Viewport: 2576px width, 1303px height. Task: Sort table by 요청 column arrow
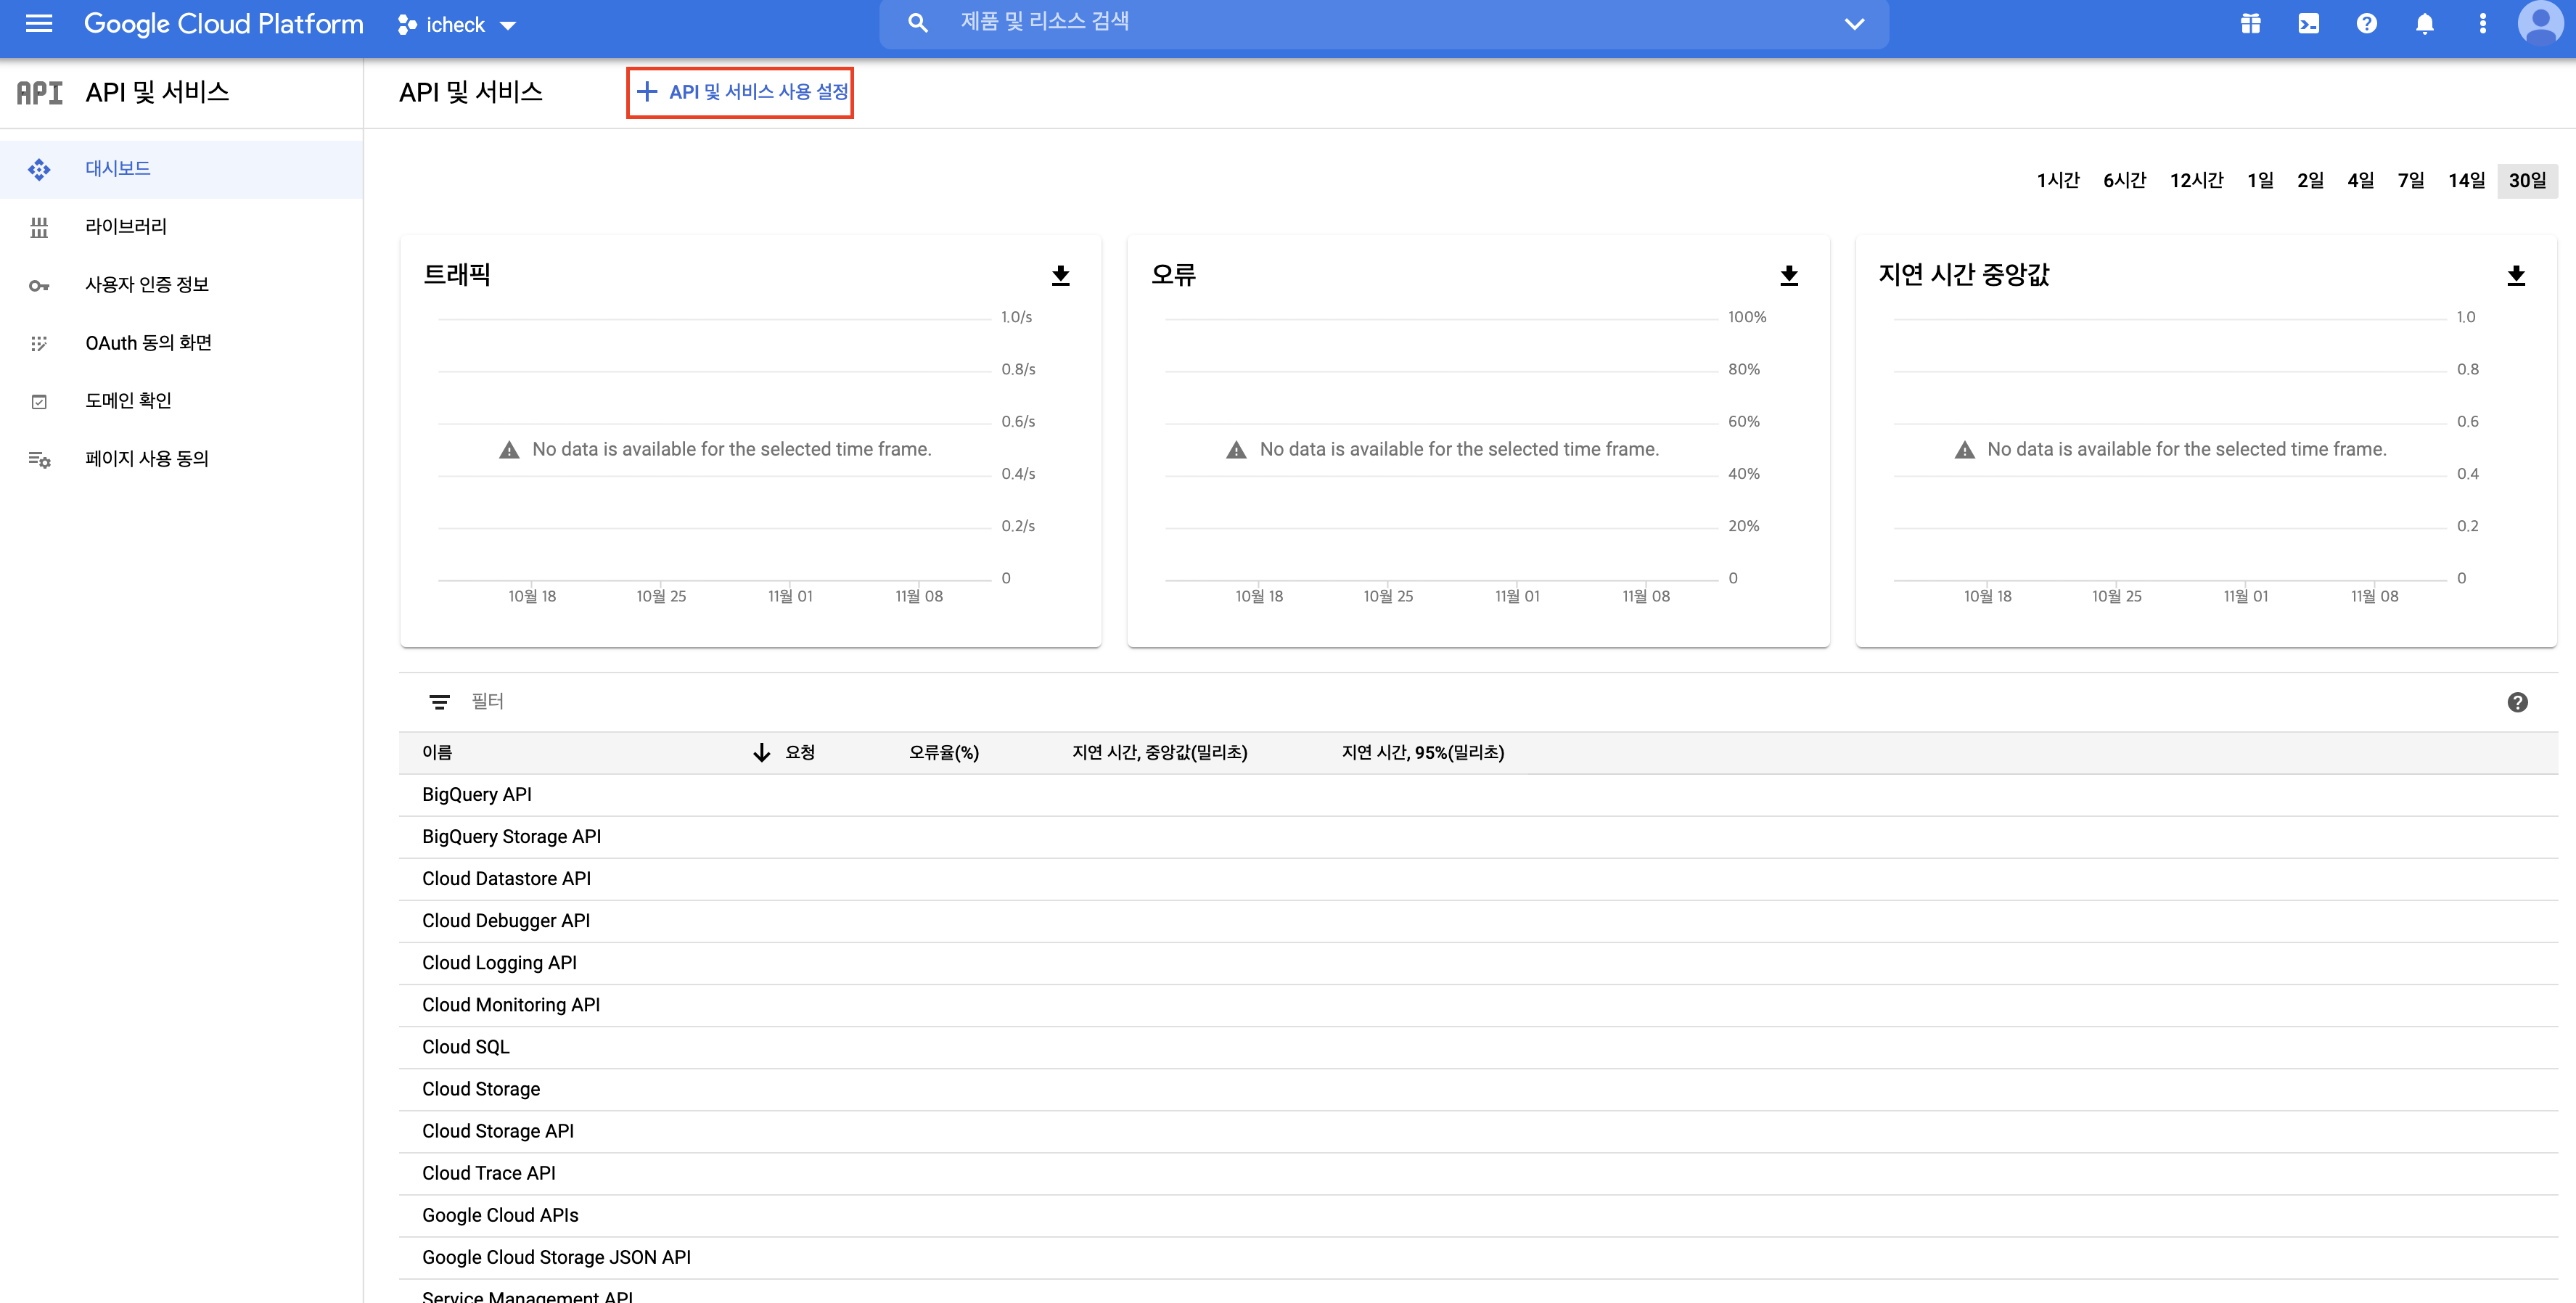point(762,752)
